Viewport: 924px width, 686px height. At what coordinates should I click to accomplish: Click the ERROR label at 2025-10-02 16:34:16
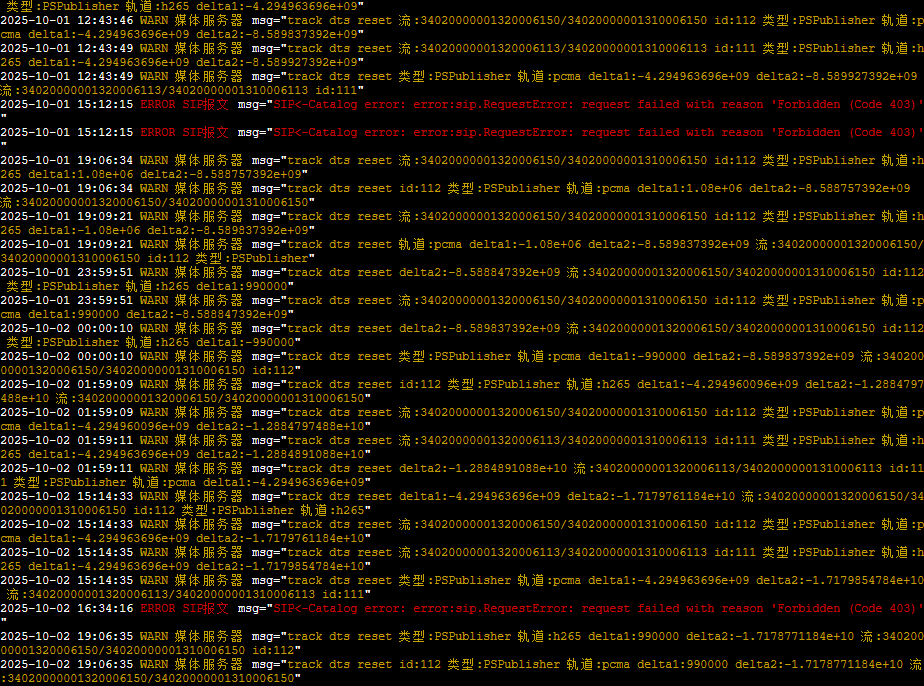(157, 608)
